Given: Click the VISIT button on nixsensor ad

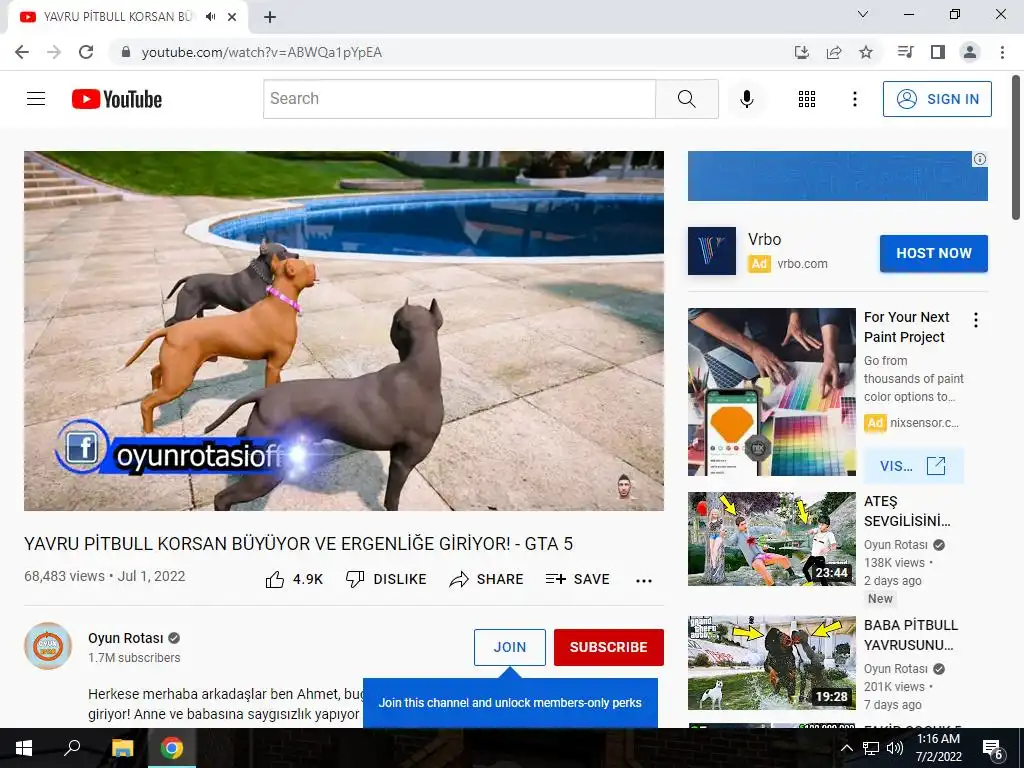Looking at the screenshot, I should 913,466.
